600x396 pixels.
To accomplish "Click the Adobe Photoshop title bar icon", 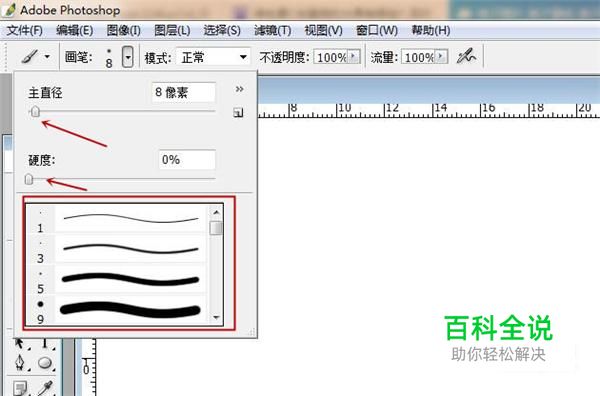I will [8, 10].
